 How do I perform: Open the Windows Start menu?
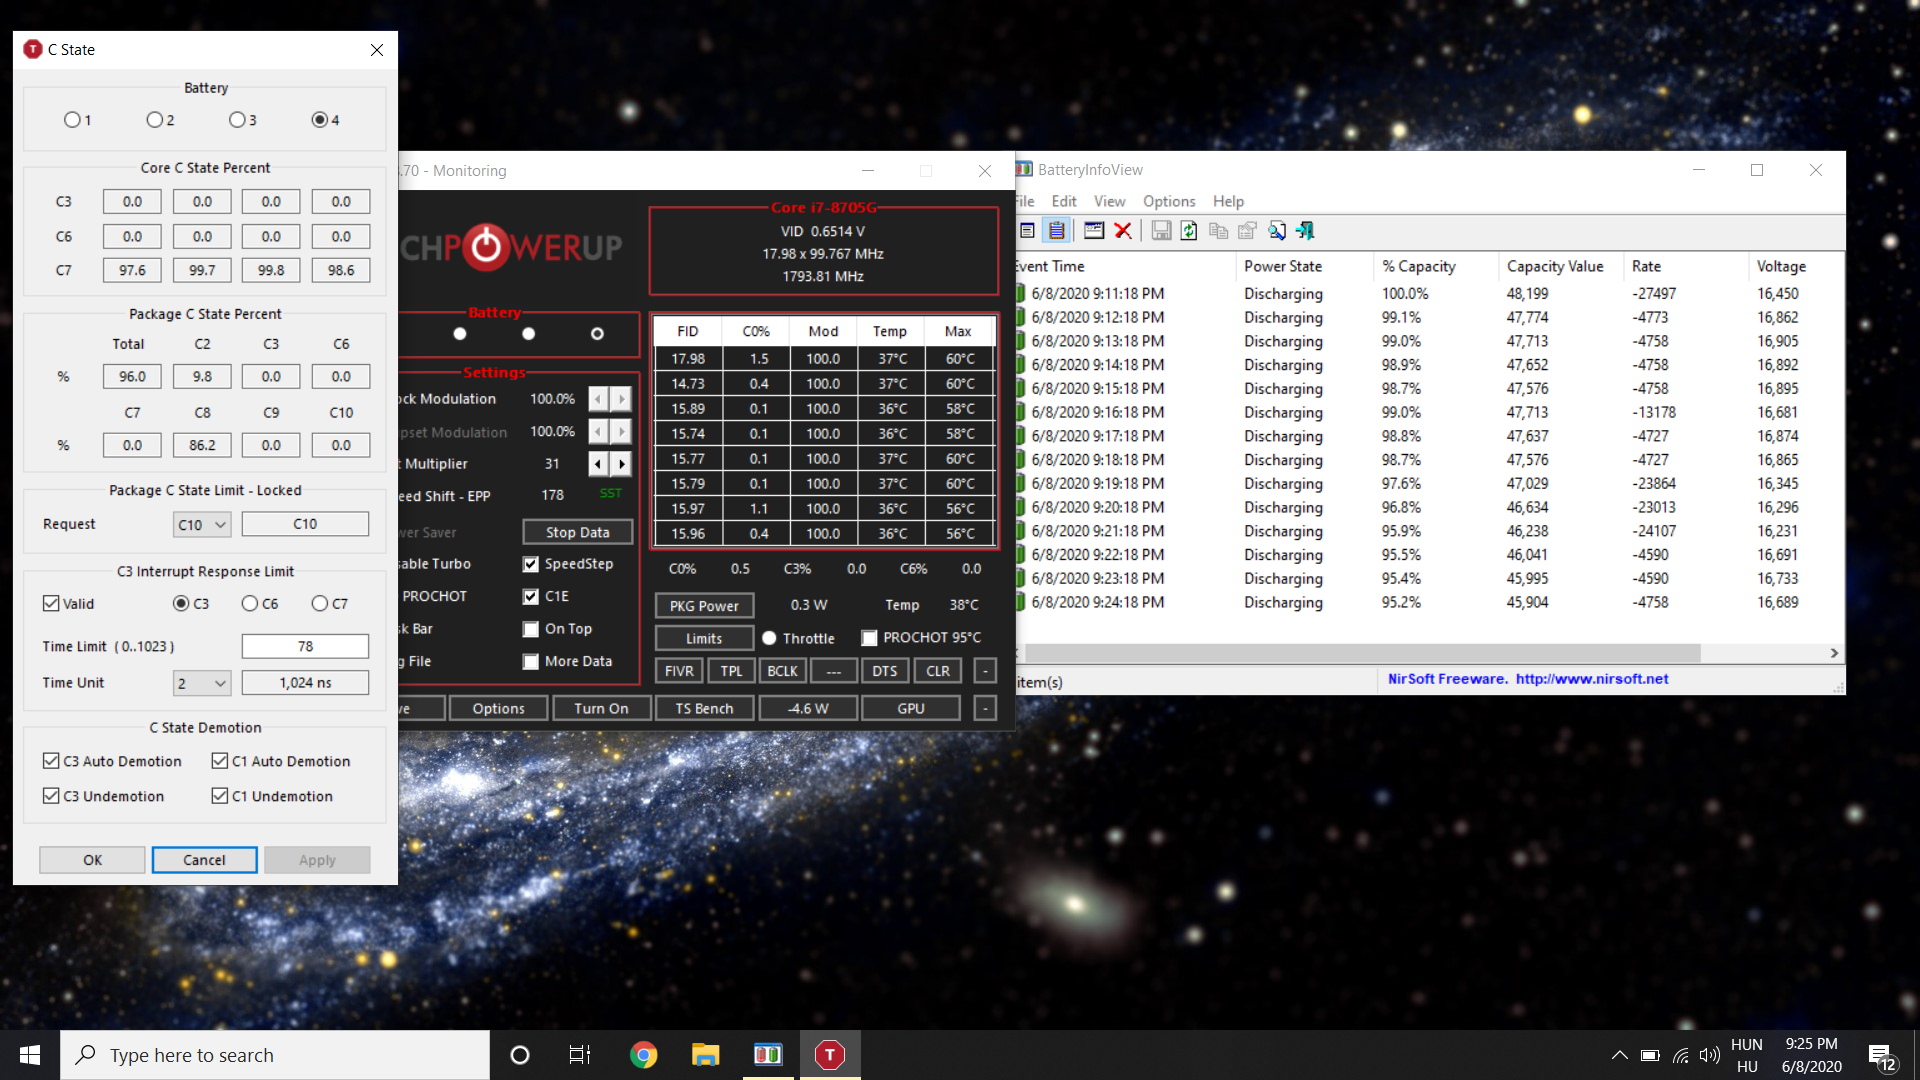click(30, 1055)
